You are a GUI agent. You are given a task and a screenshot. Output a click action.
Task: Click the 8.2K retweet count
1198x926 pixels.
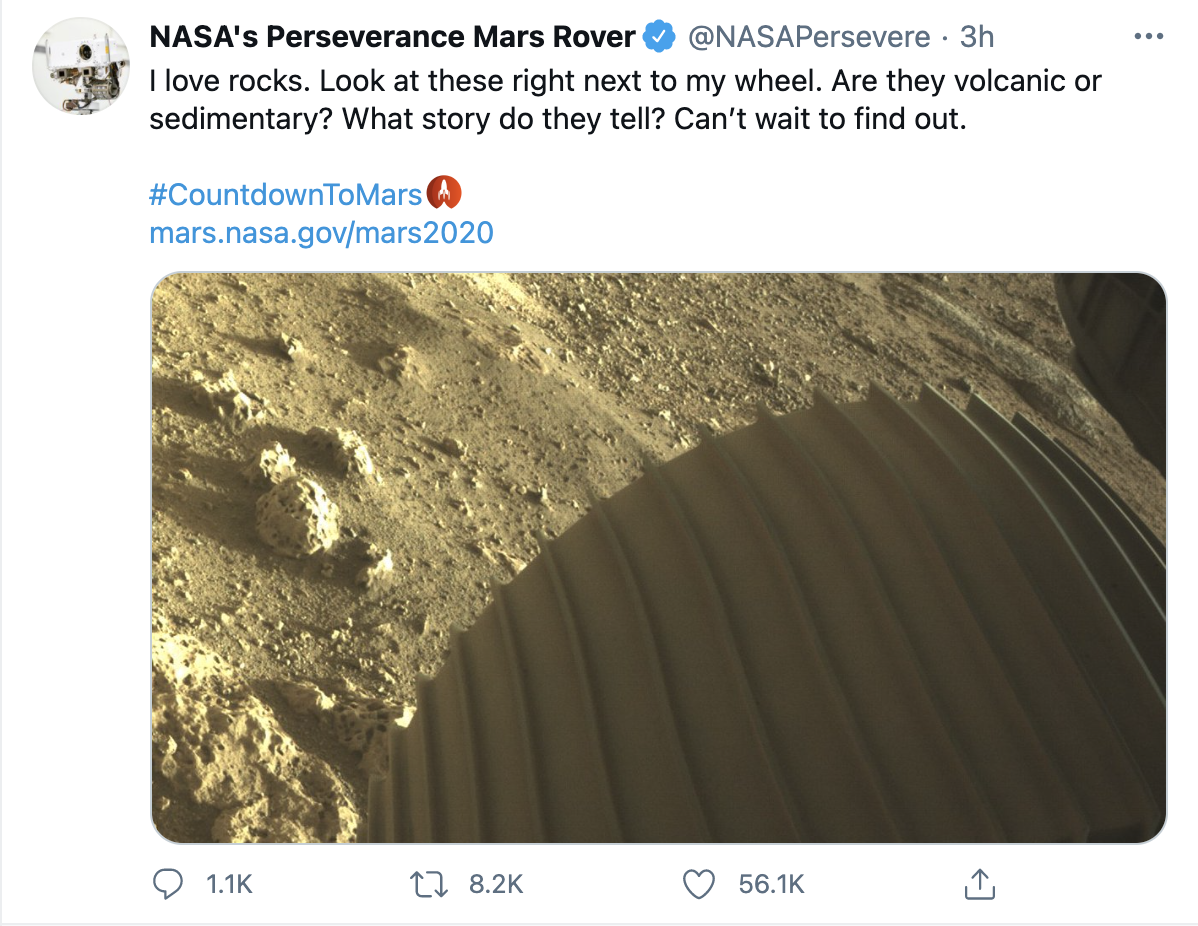click(x=496, y=884)
